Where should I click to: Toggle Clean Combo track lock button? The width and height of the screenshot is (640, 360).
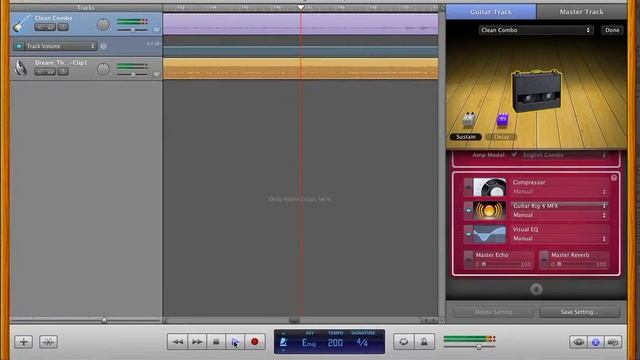(x=63, y=27)
